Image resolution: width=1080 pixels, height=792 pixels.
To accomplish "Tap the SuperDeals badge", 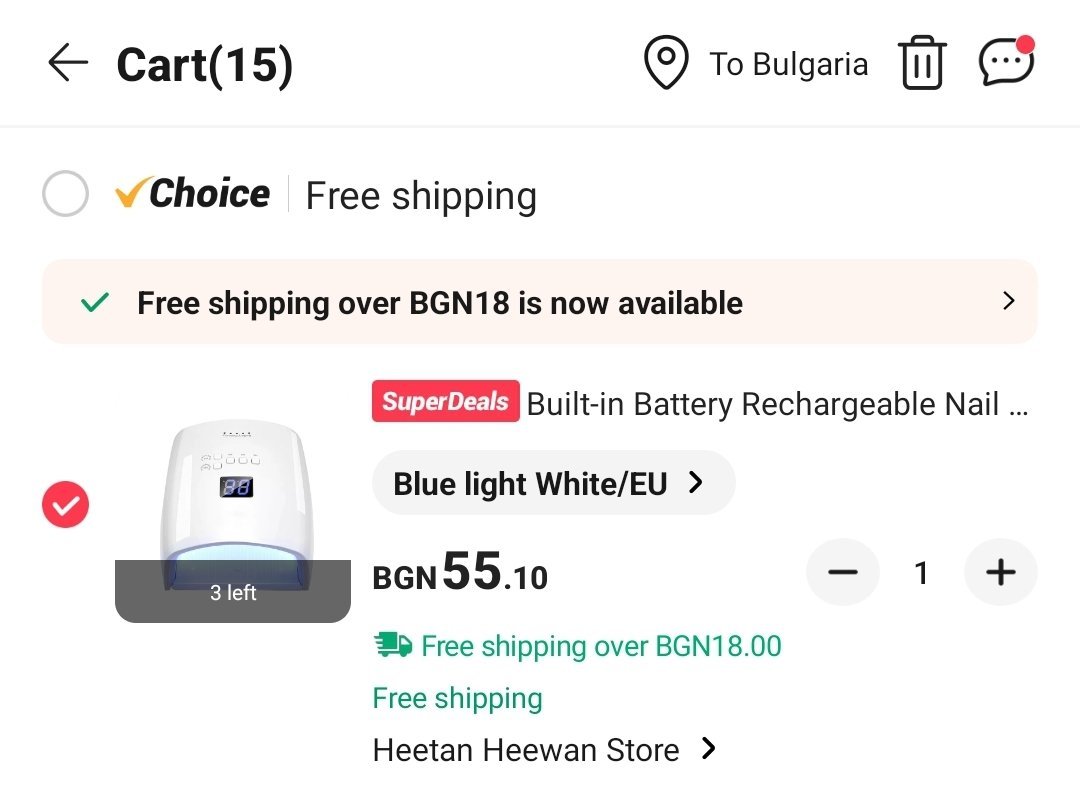I will [445, 402].
